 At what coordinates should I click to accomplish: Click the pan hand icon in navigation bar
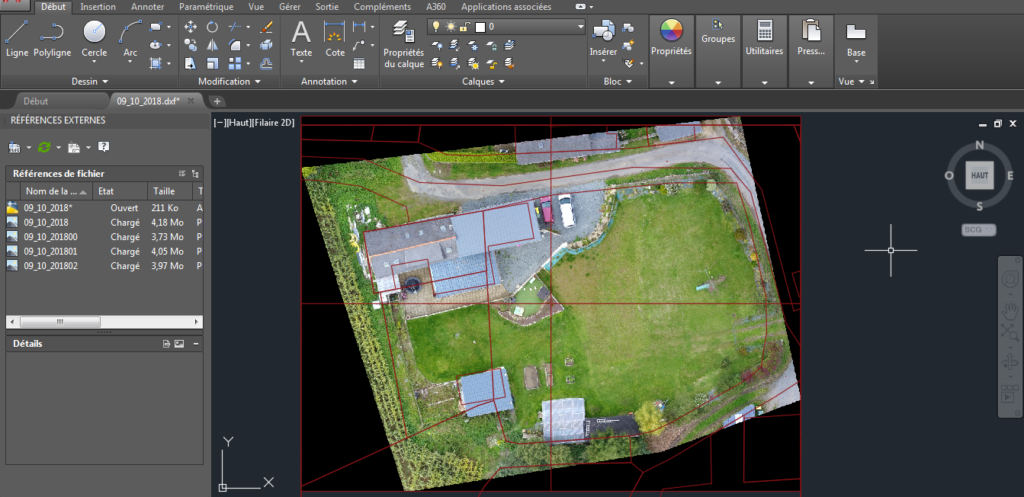point(1010,312)
